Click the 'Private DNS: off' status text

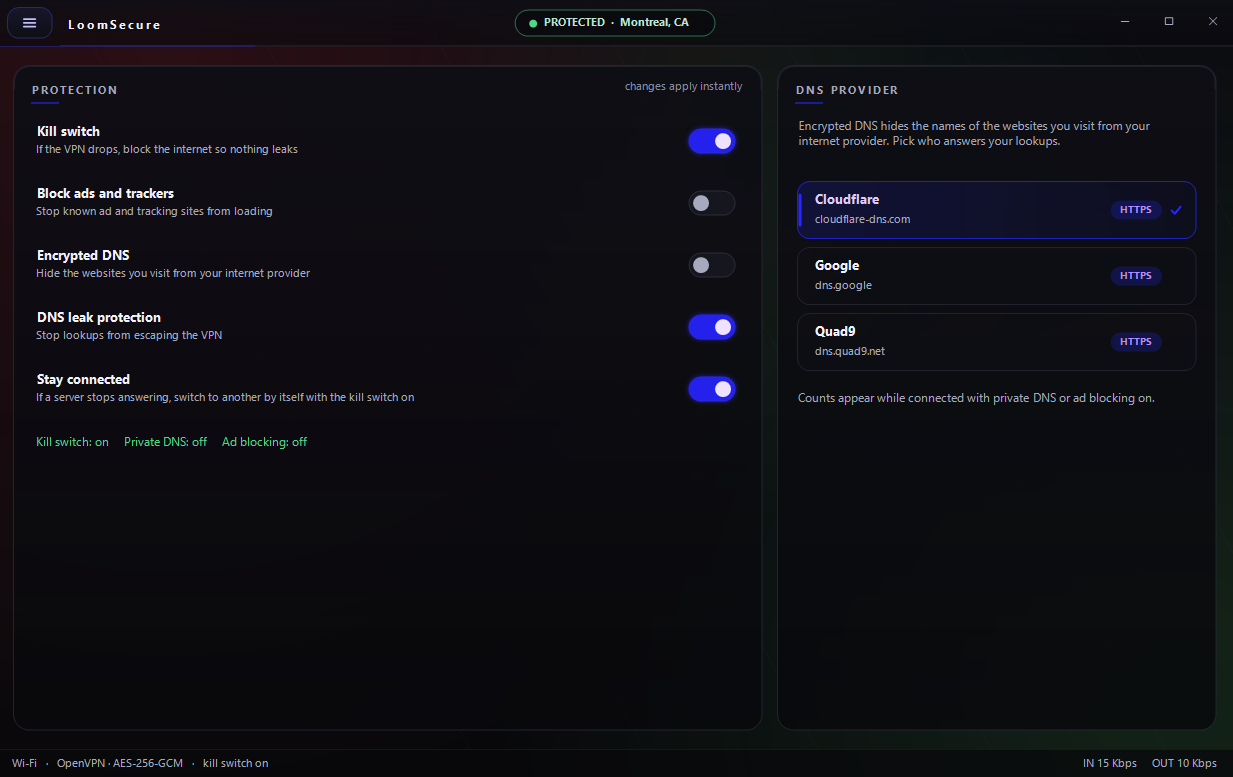166,442
